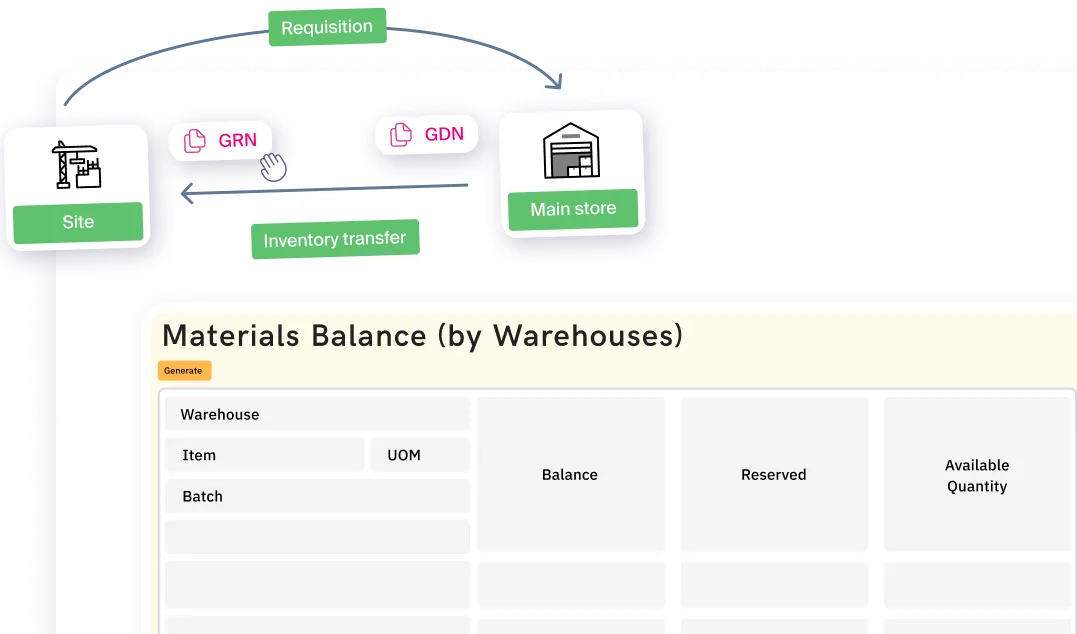The image size is (1077, 634).
Task: Click the pink GRN text
Action: tap(237, 141)
